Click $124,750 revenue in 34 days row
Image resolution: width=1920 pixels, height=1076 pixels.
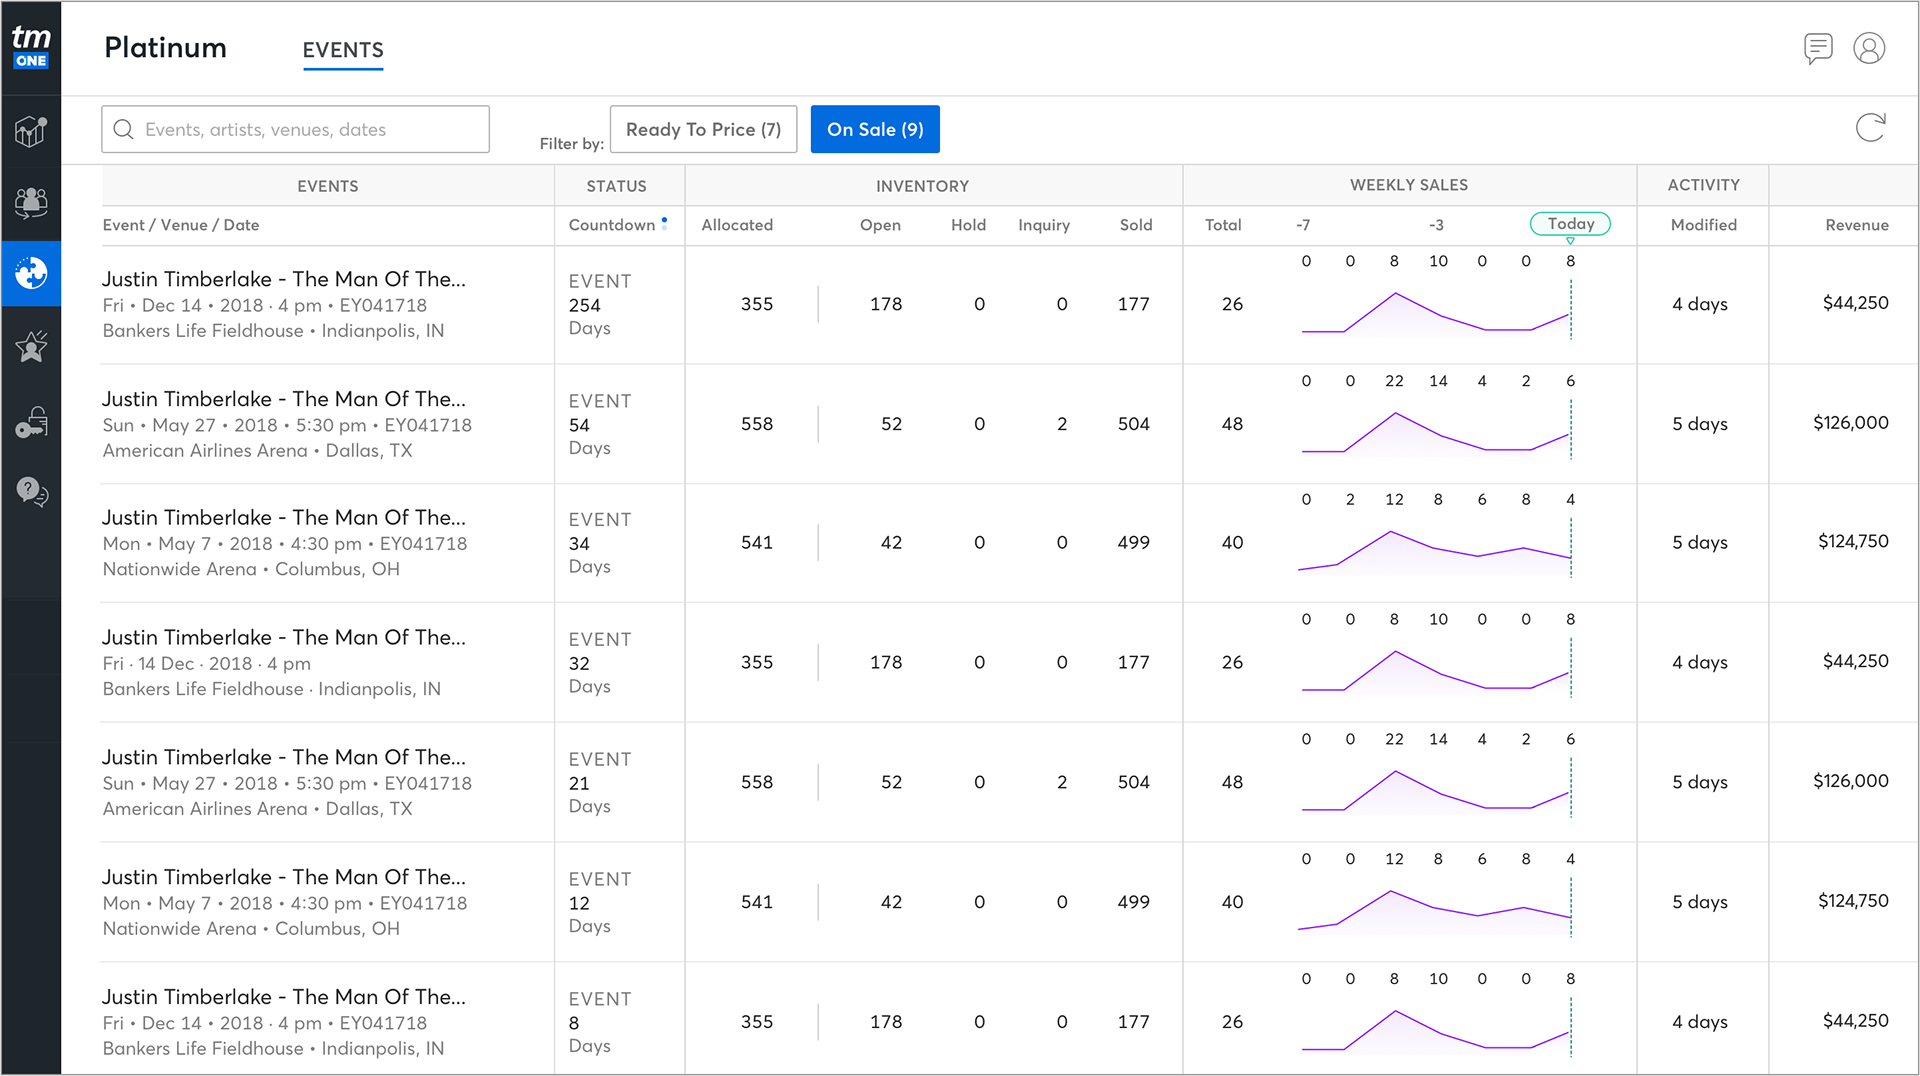click(x=1853, y=542)
